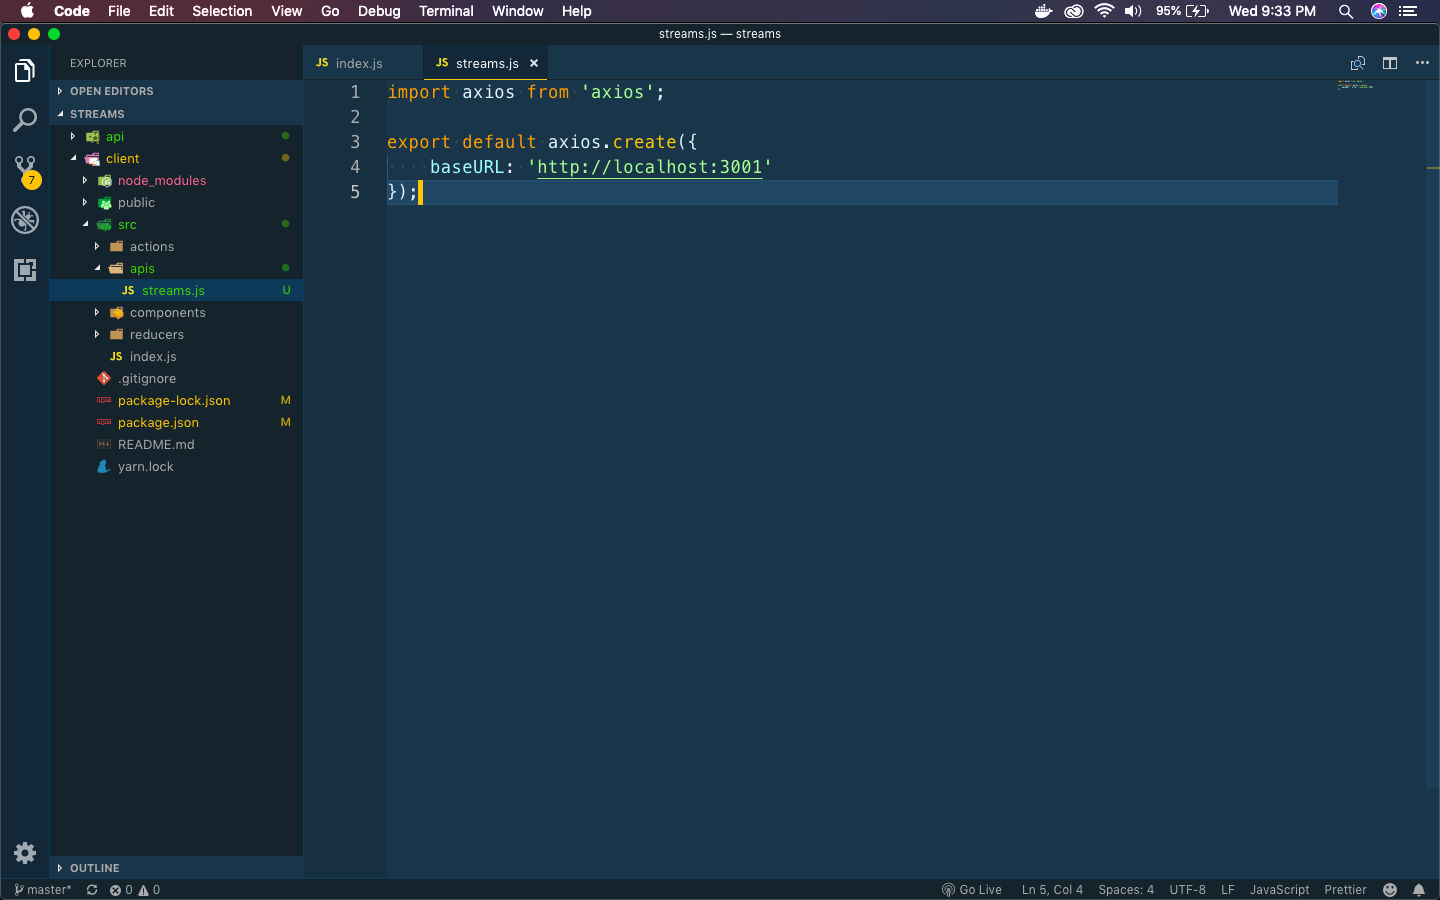Open the File menu
This screenshot has height=900, width=1440.
click(119, 11)
